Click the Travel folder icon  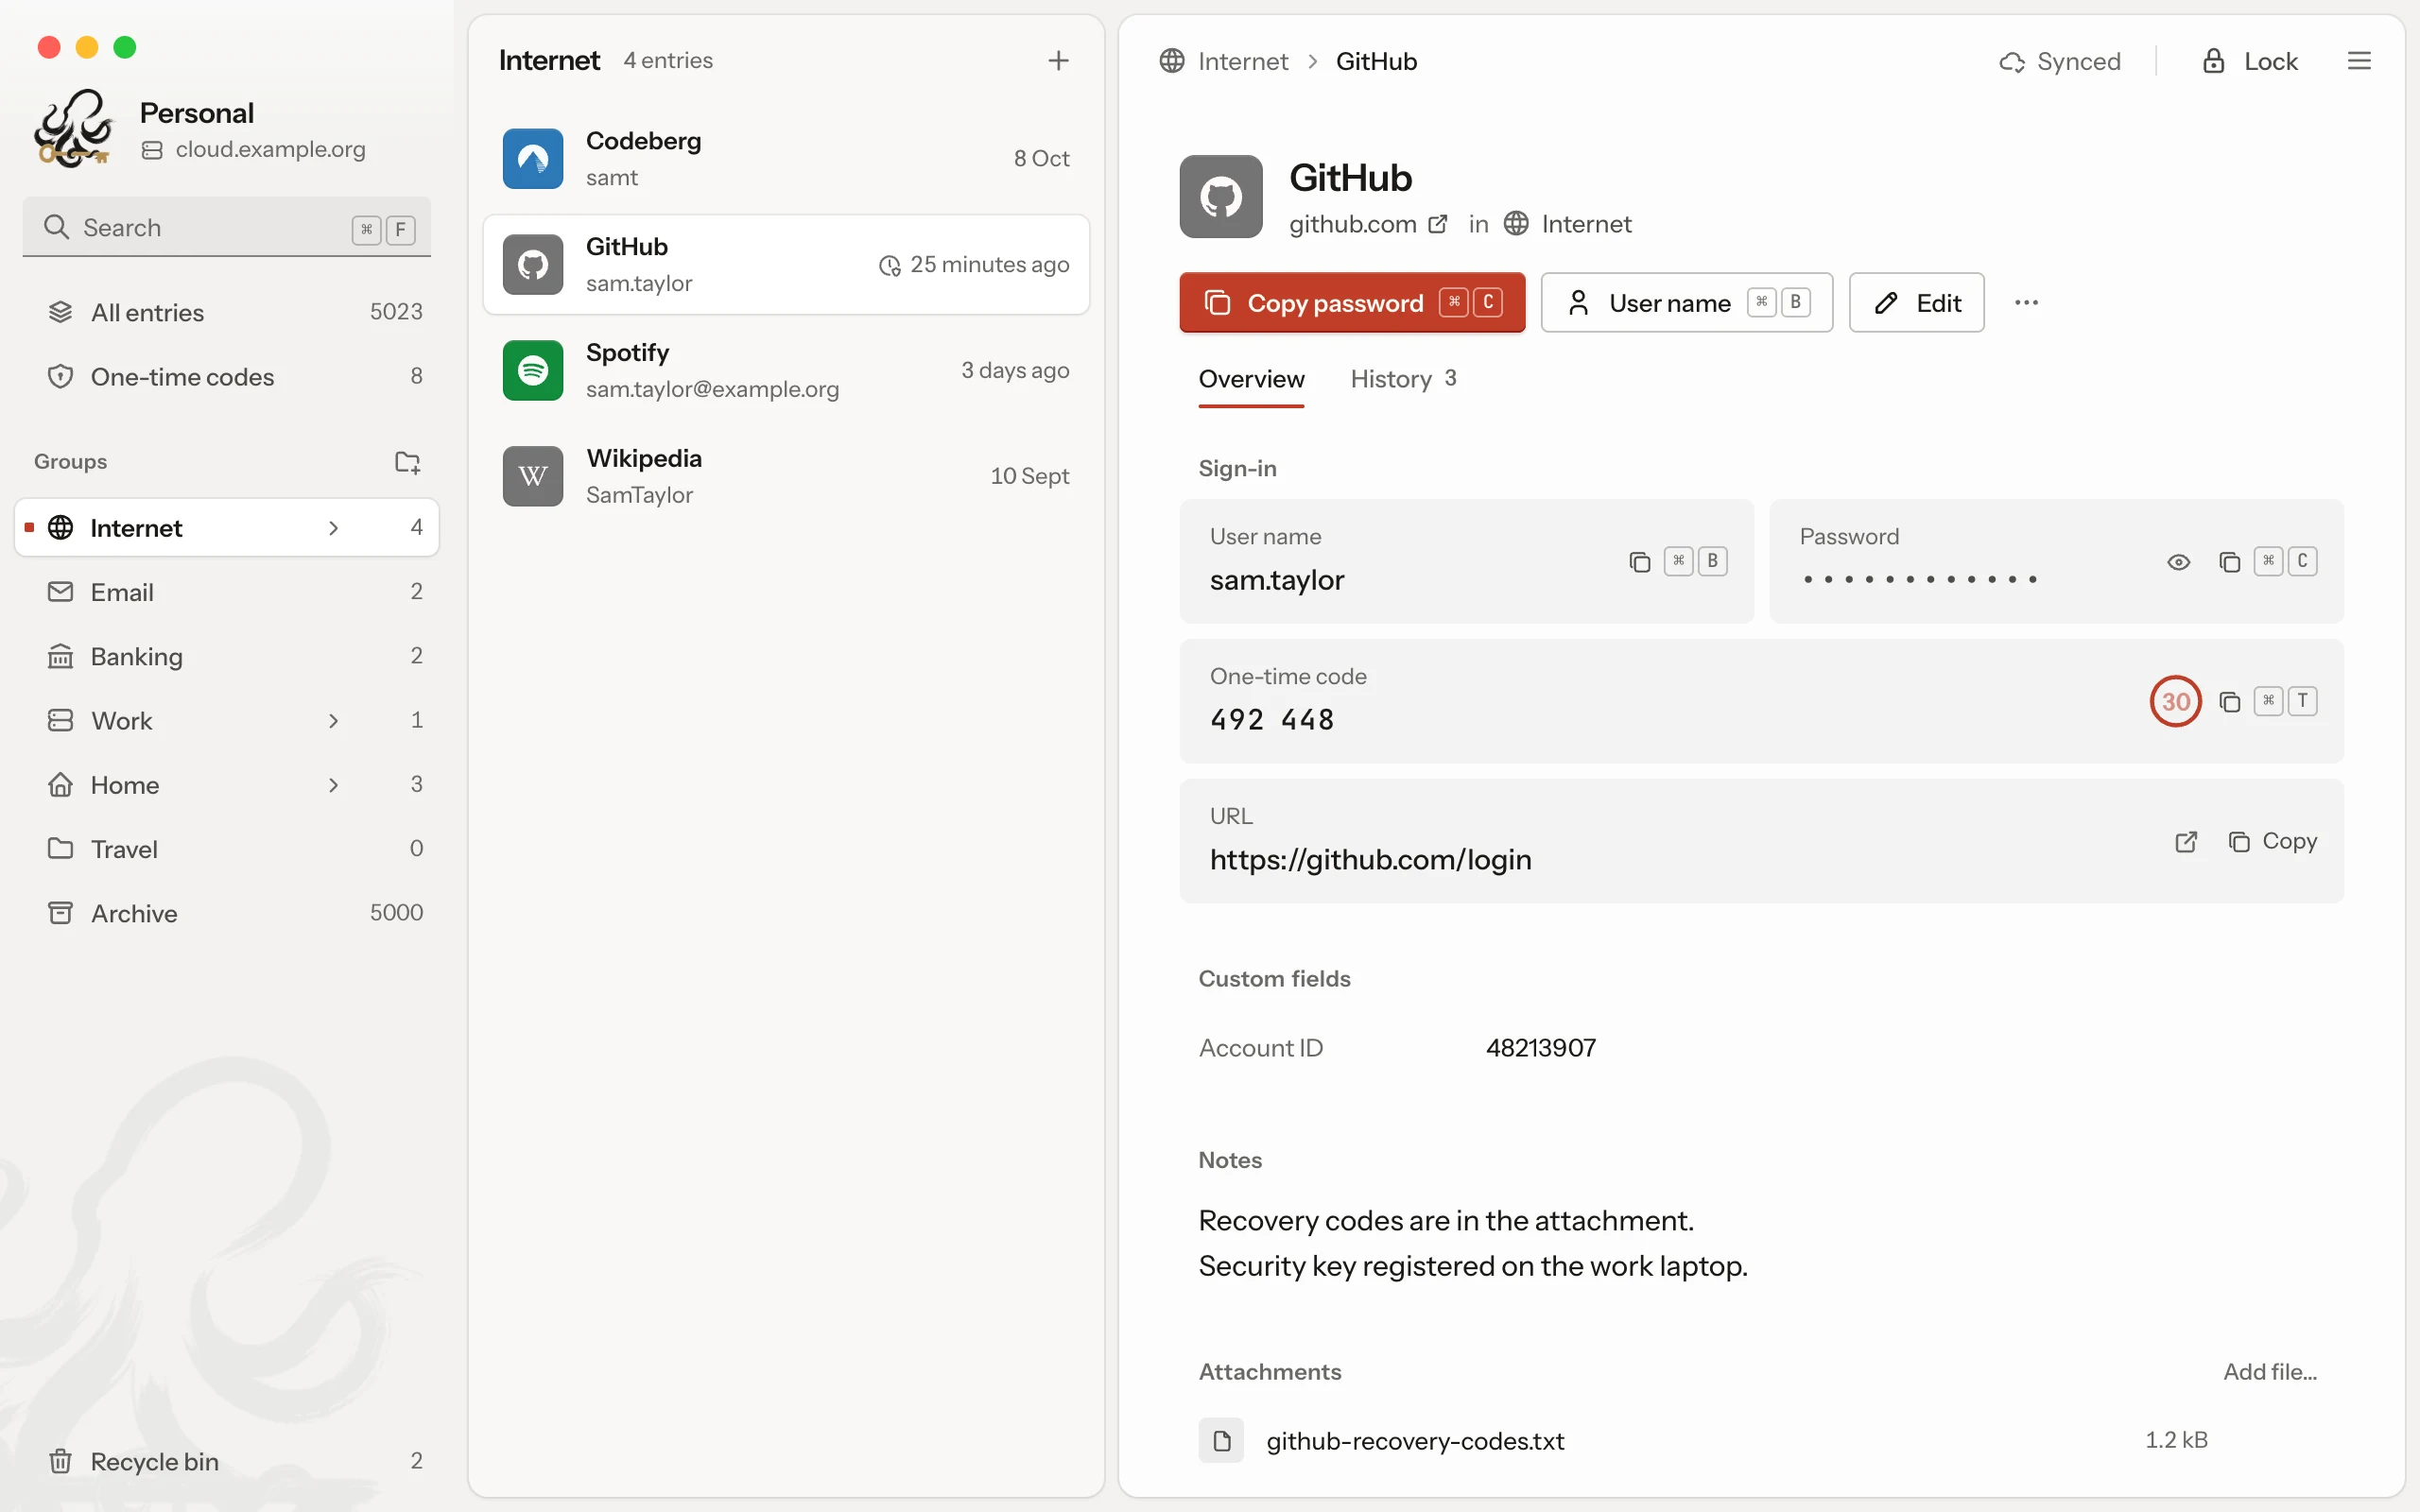60,849
